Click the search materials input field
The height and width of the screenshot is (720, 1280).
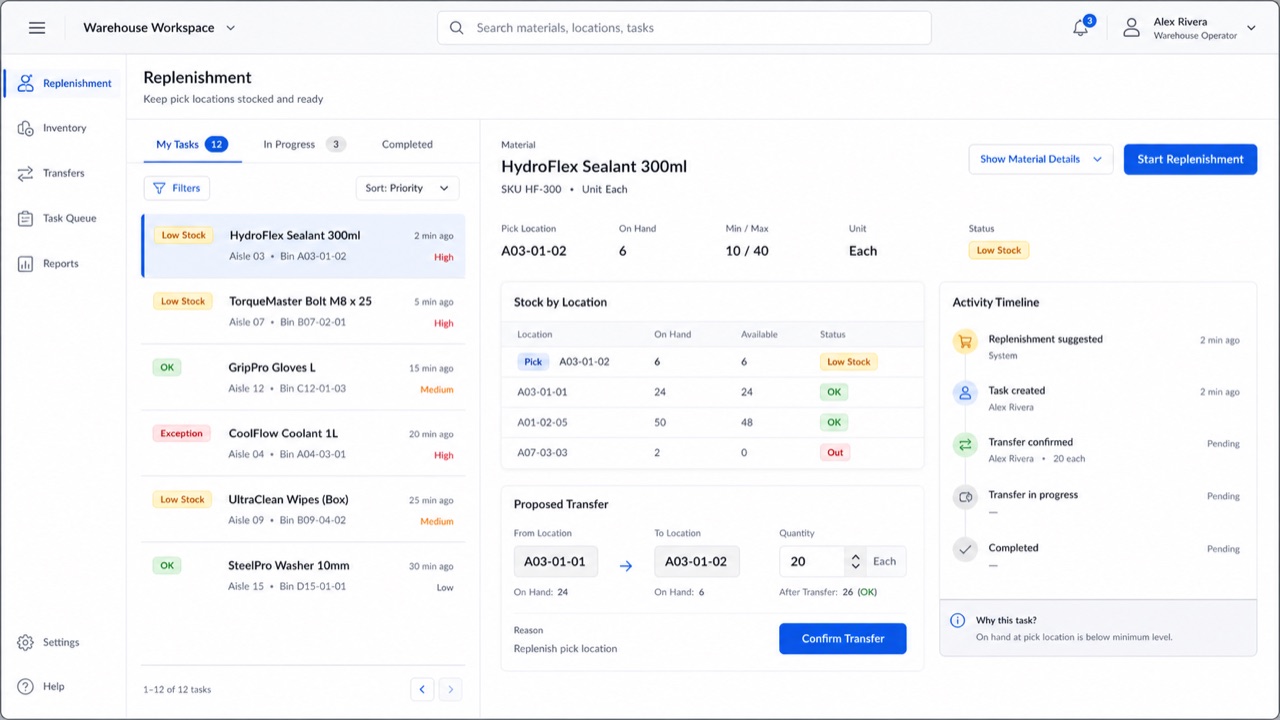(684, 28)
